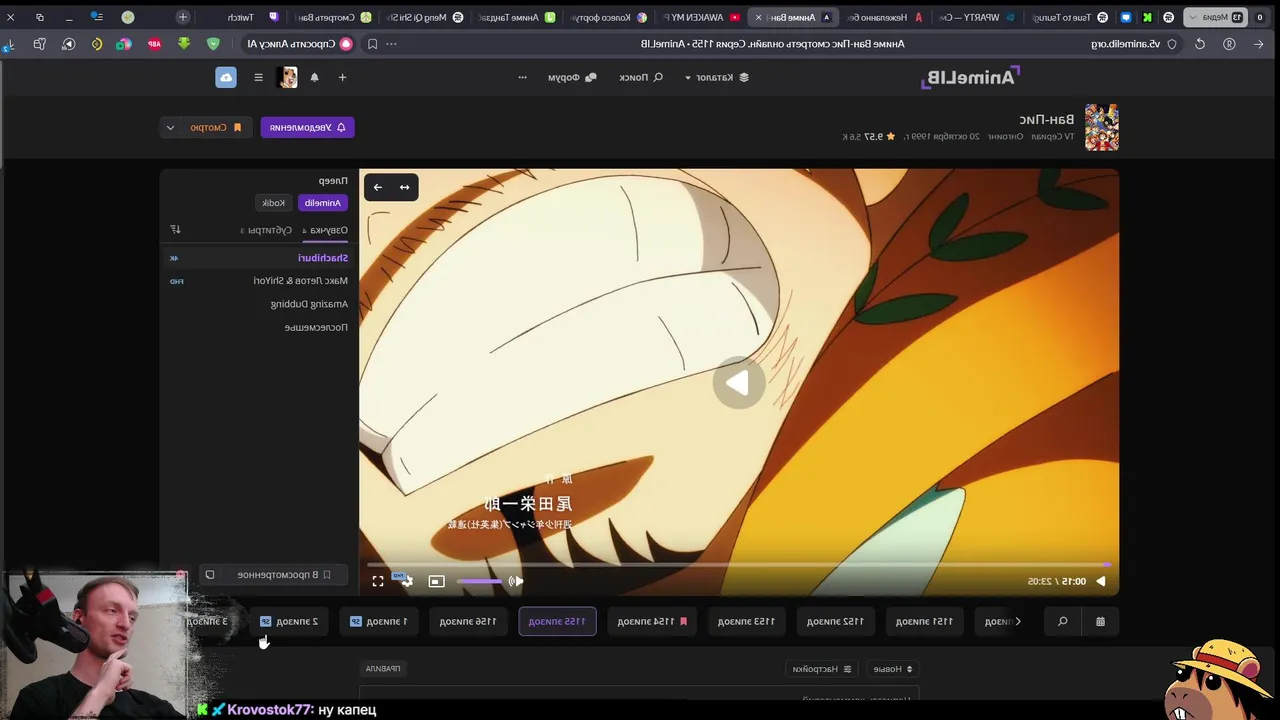1280x720 pixels.
Task: Open the hamburger menu beside the avatar
Action: coord(258,77)
